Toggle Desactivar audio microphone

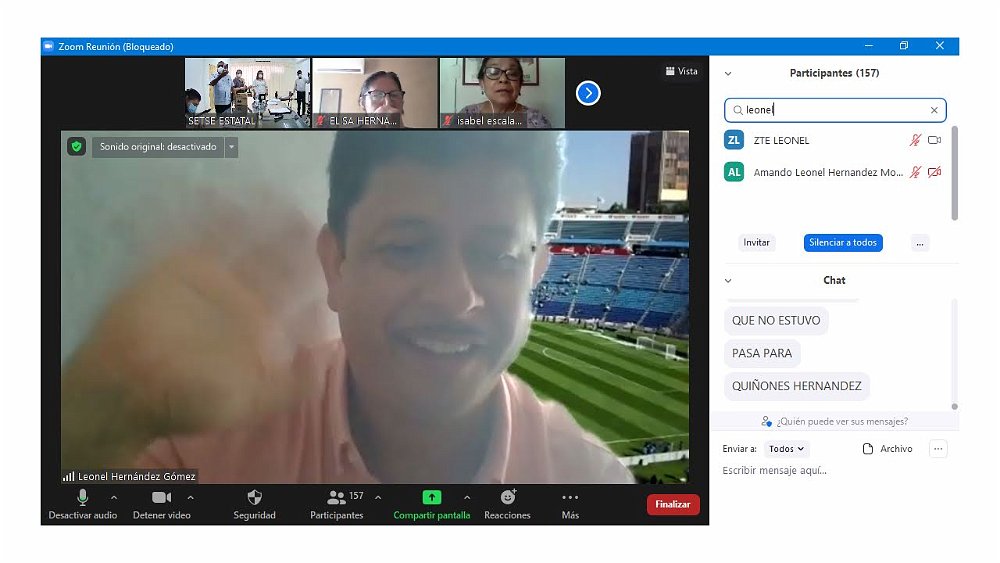pyautogui.click(x=82, y=498)
